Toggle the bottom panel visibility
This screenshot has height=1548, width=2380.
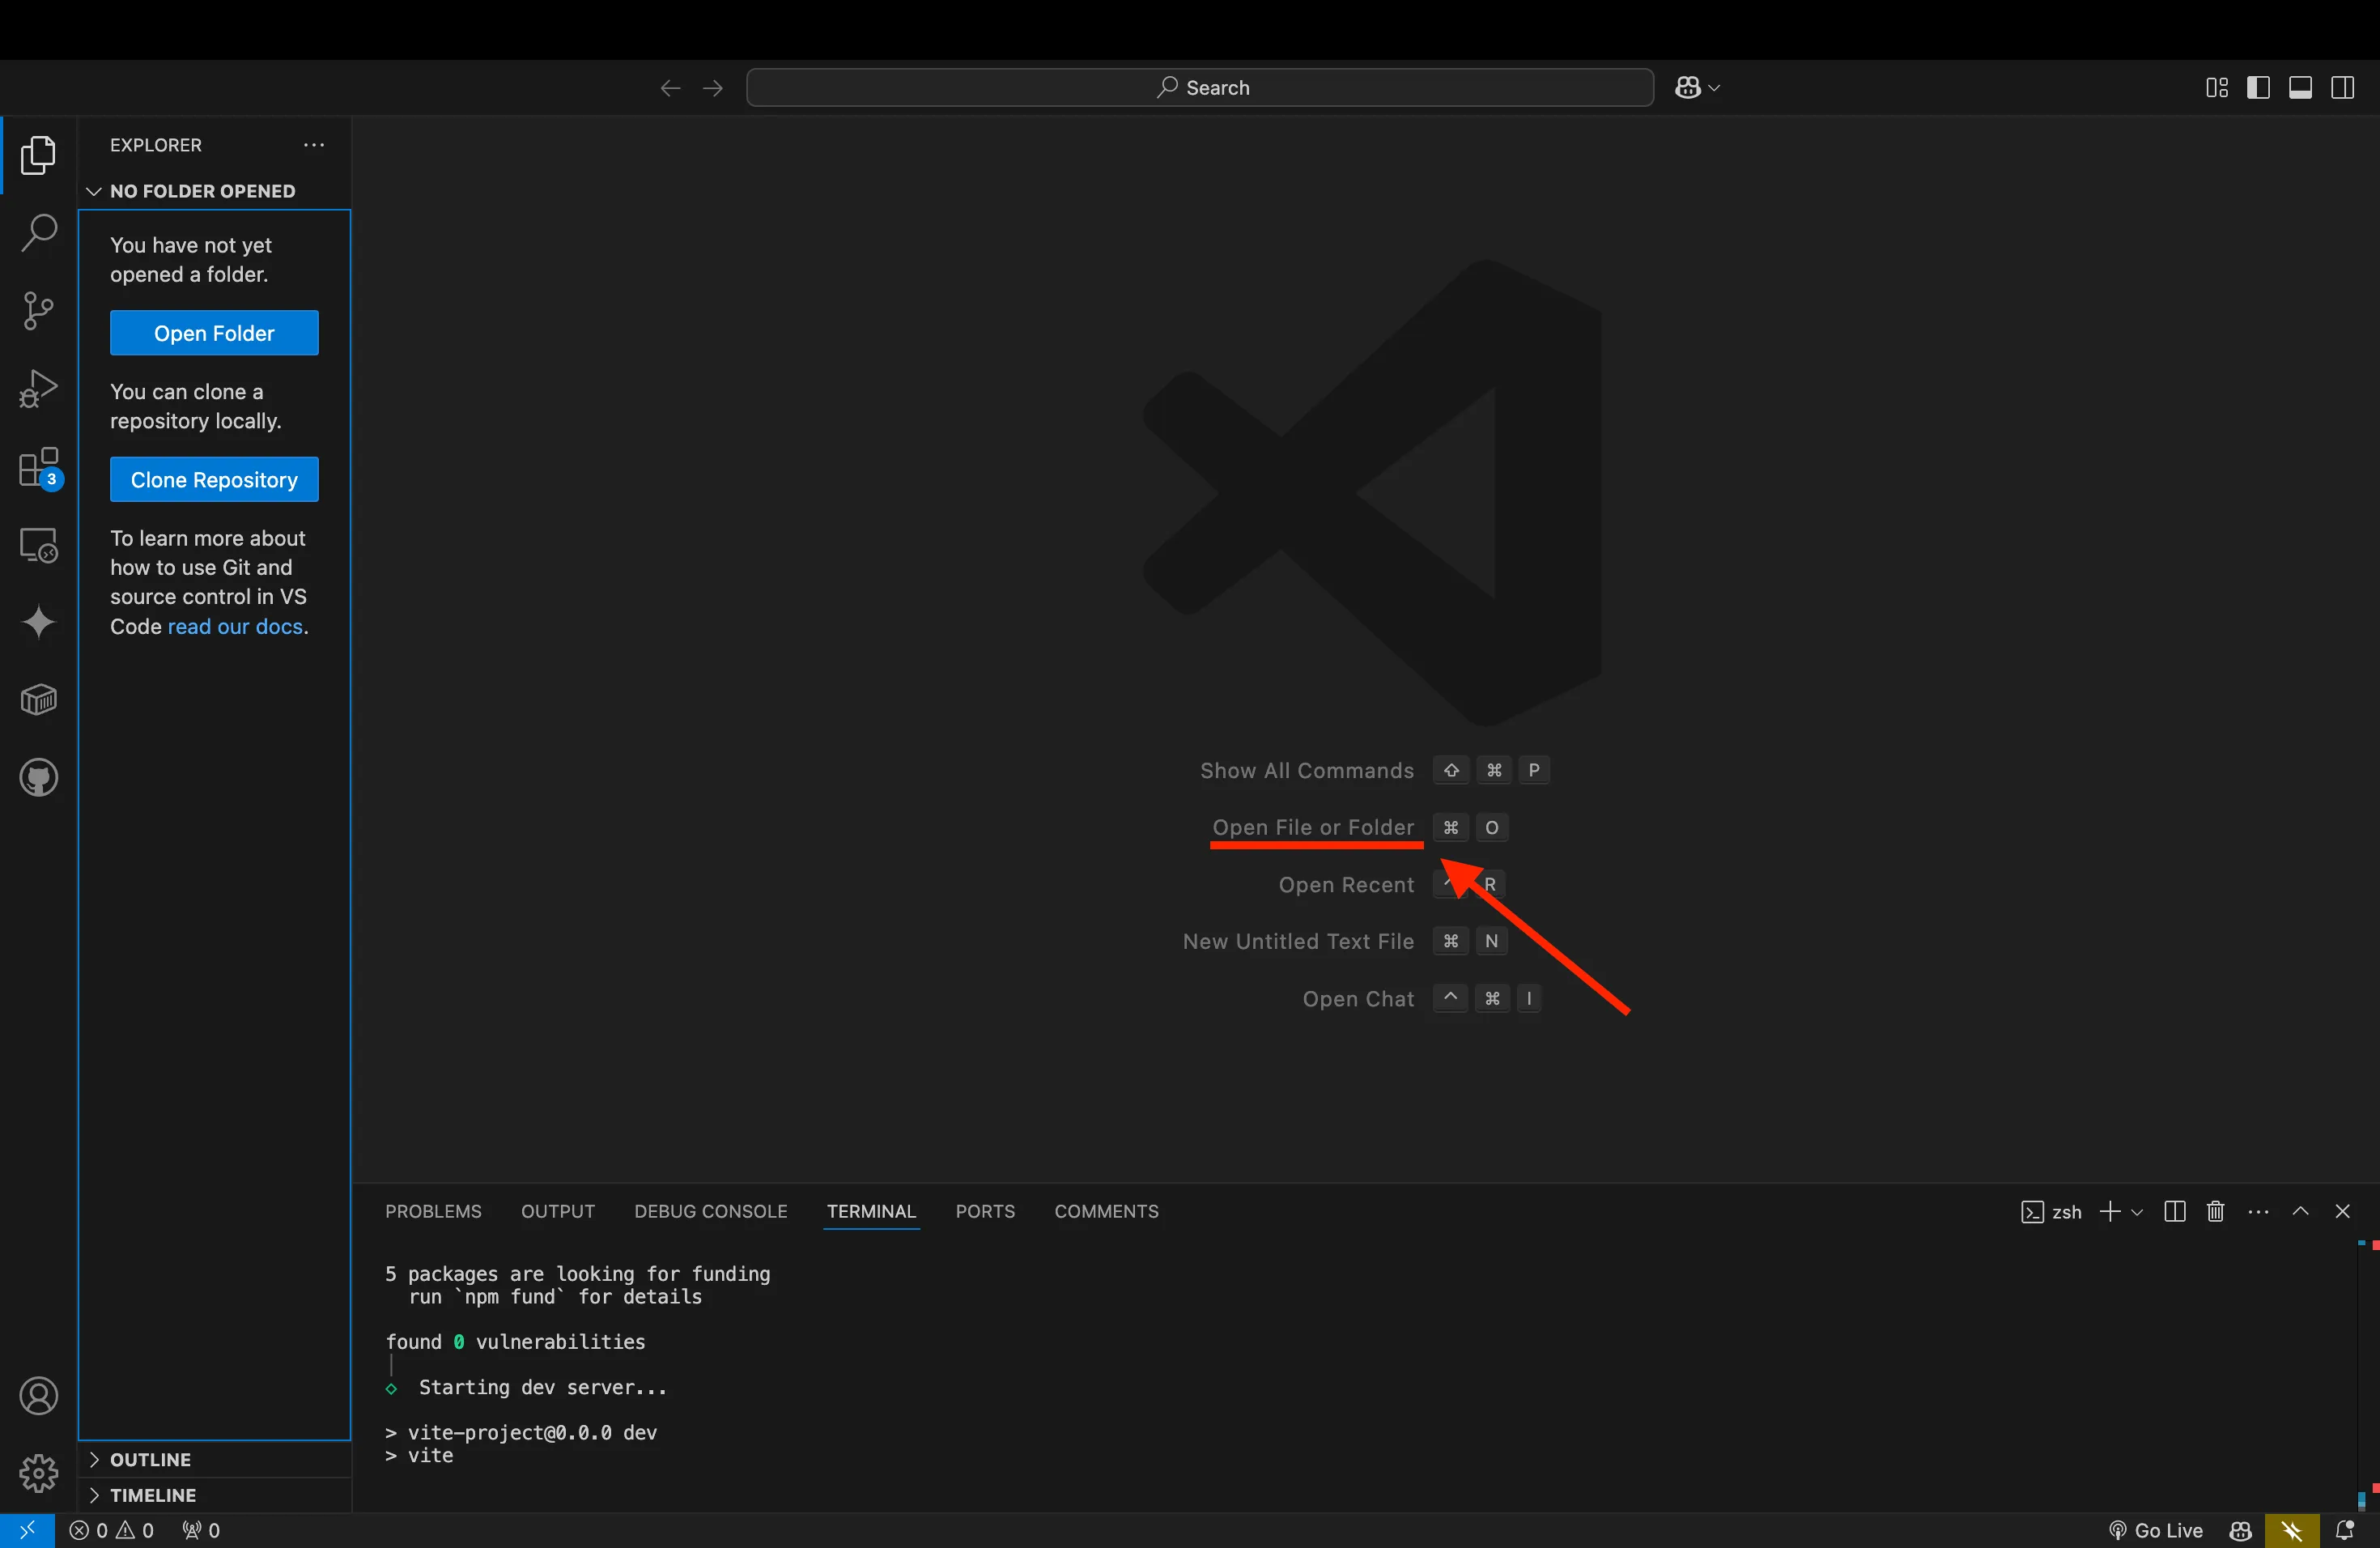2301,87
